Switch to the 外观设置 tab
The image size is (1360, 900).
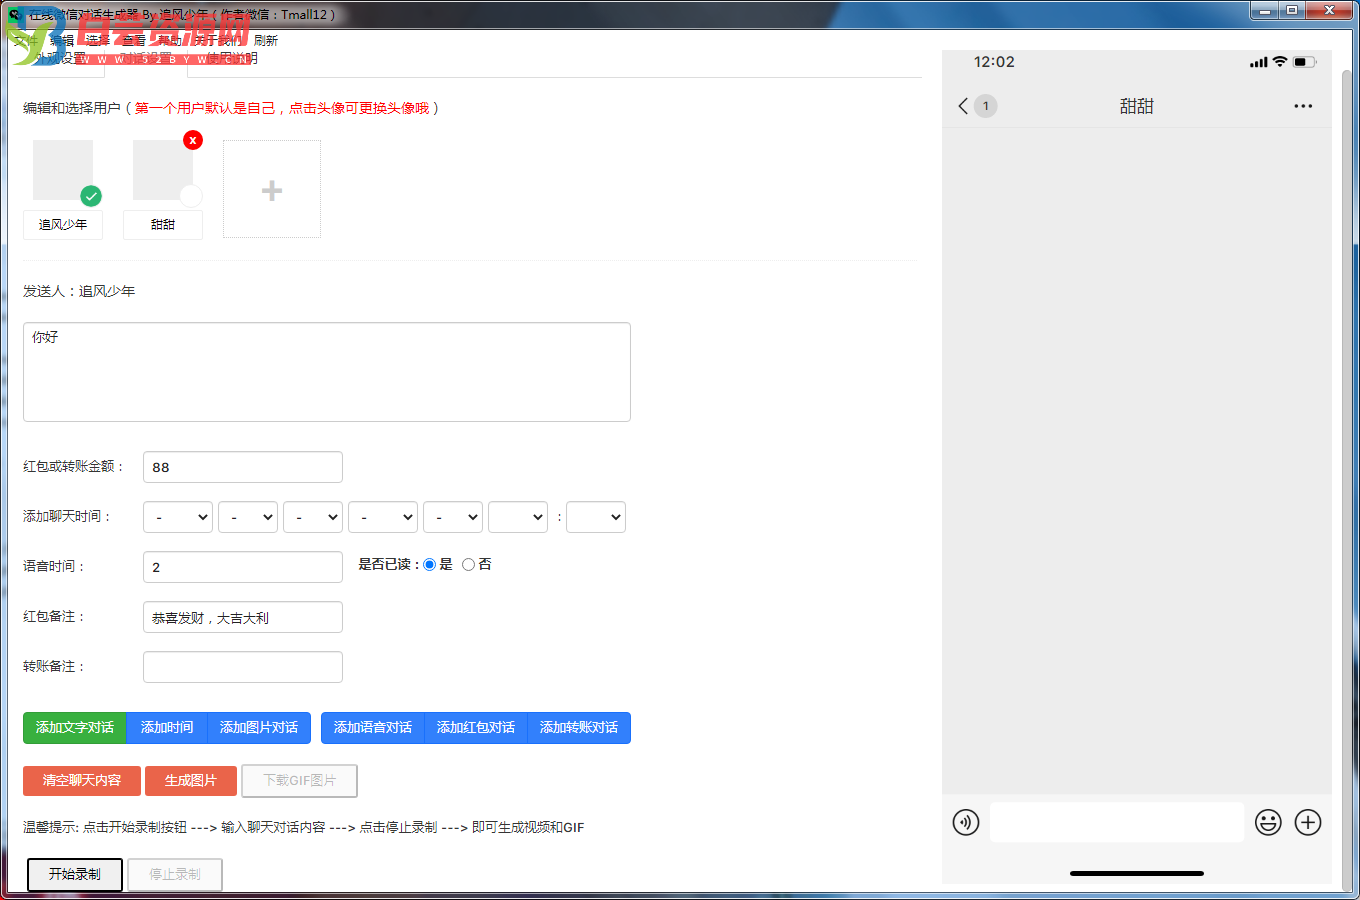[60, 58]
